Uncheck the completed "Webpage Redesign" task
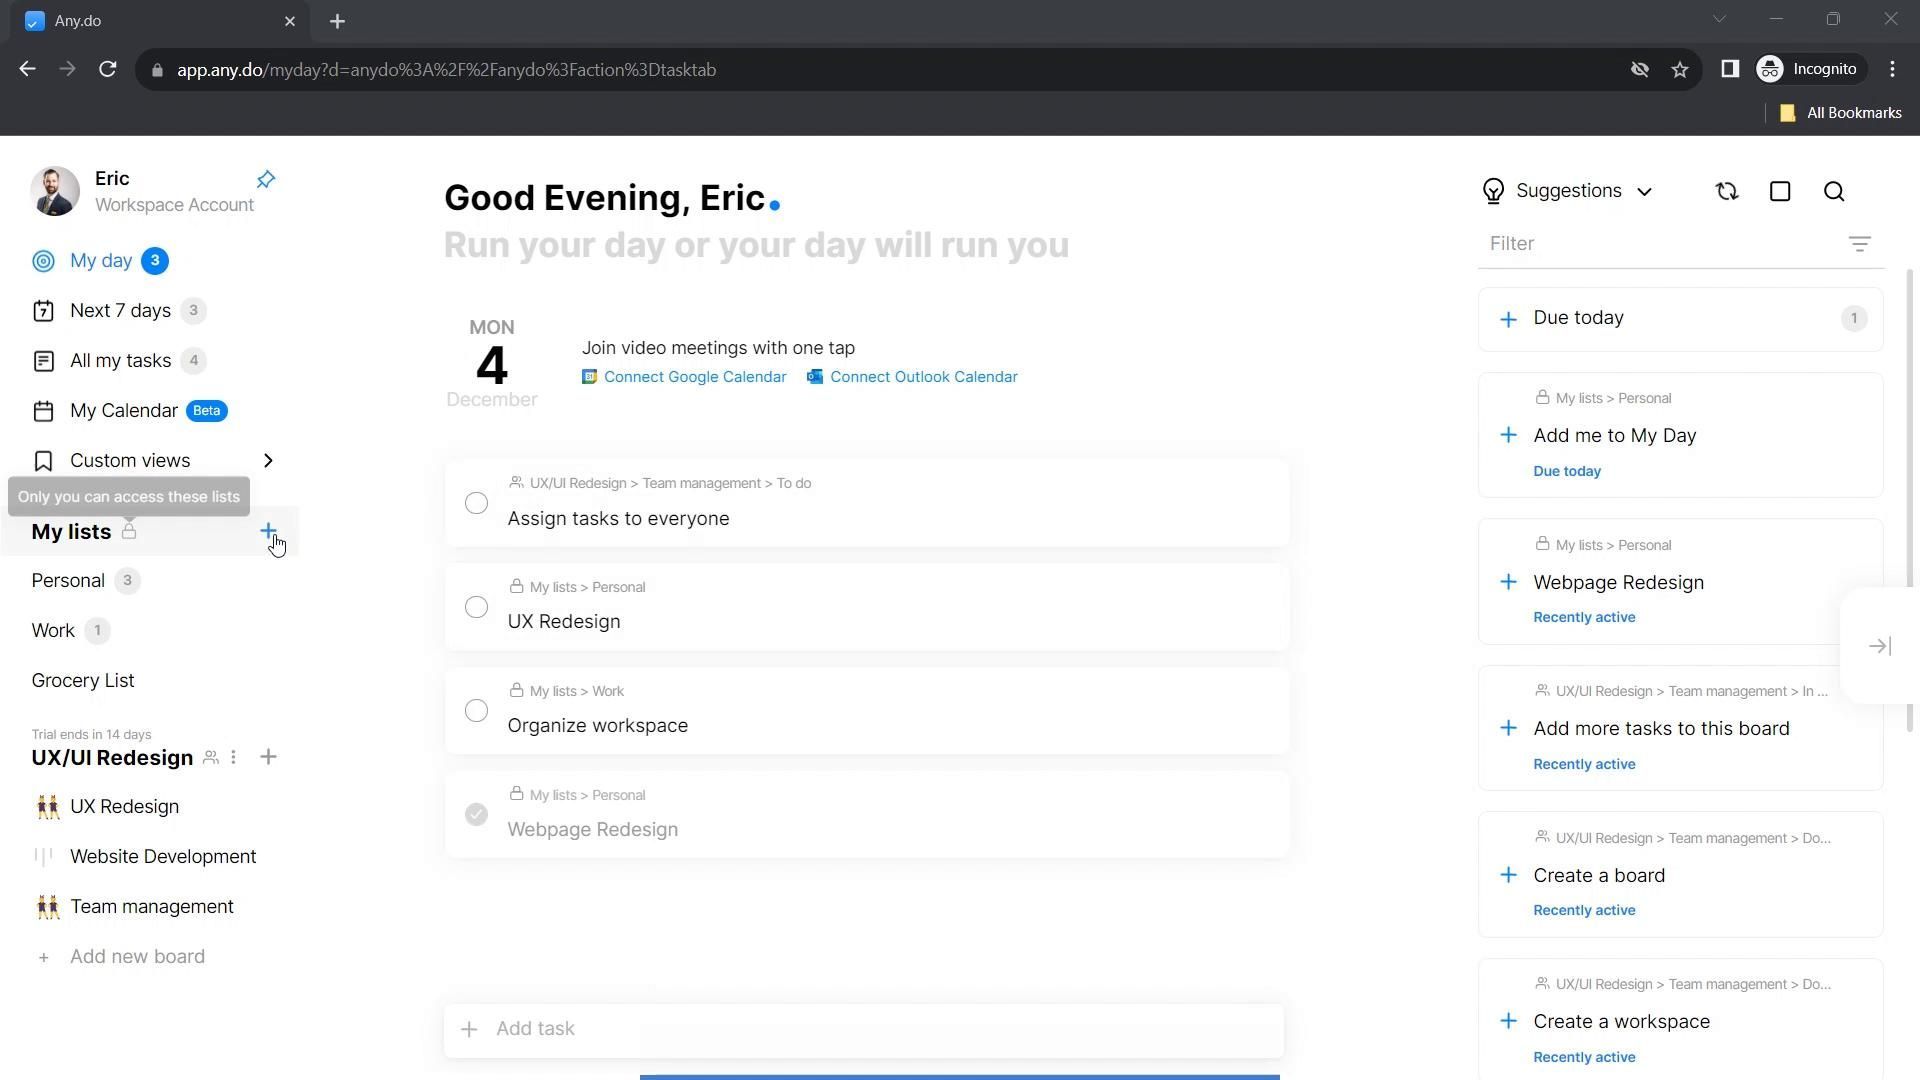This screenshot has width=1920, height=1080. tap(477, 815)
